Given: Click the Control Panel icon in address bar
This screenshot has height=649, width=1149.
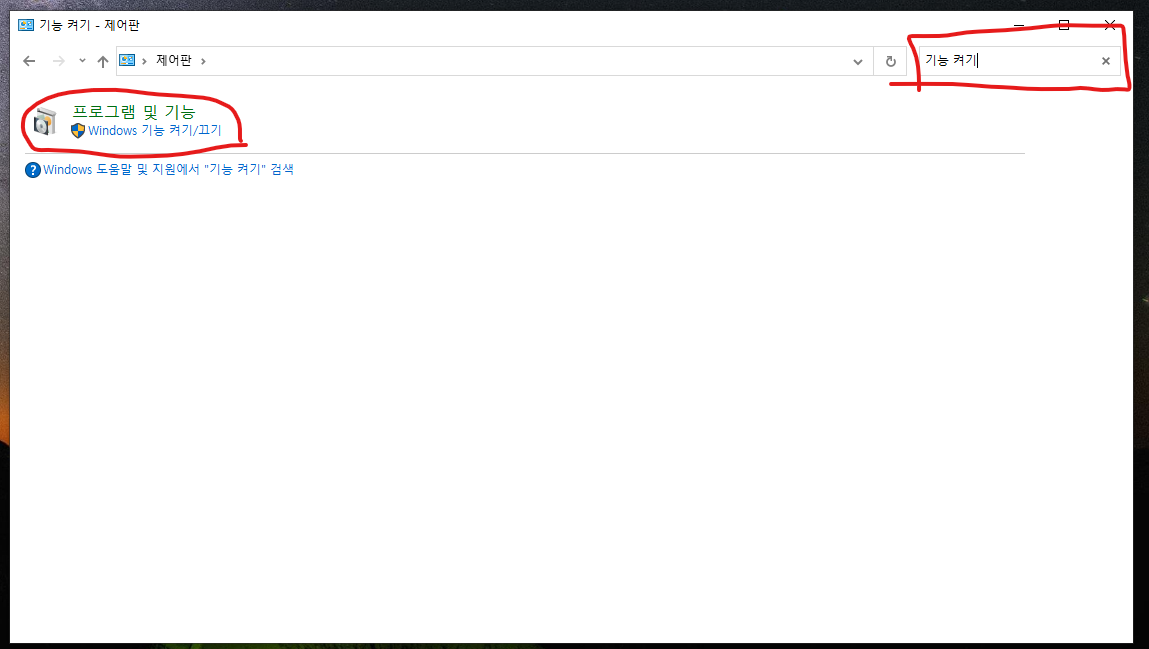Looking at the screenshot, I should coord(128,60).
